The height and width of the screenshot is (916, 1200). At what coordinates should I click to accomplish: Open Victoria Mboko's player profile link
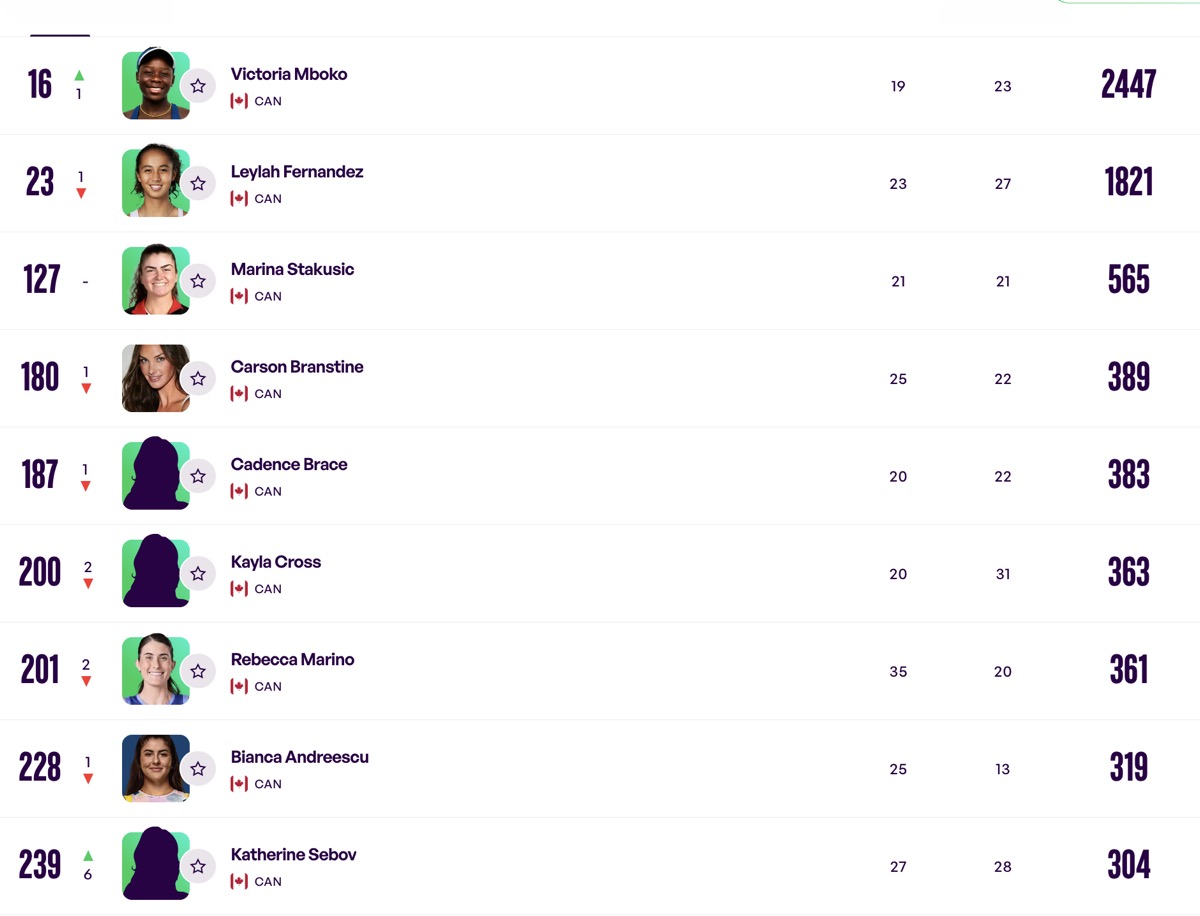[289, 74]
